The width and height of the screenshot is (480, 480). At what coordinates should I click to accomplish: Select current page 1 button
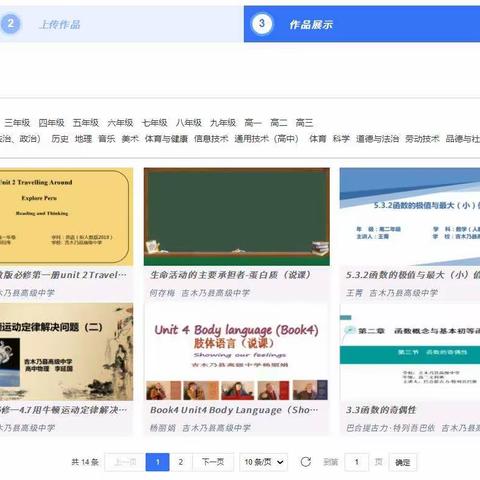point(157,462)
